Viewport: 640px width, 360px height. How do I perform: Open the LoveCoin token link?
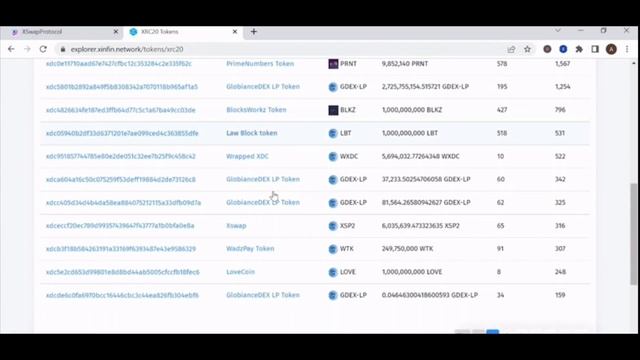click(240, 272)
